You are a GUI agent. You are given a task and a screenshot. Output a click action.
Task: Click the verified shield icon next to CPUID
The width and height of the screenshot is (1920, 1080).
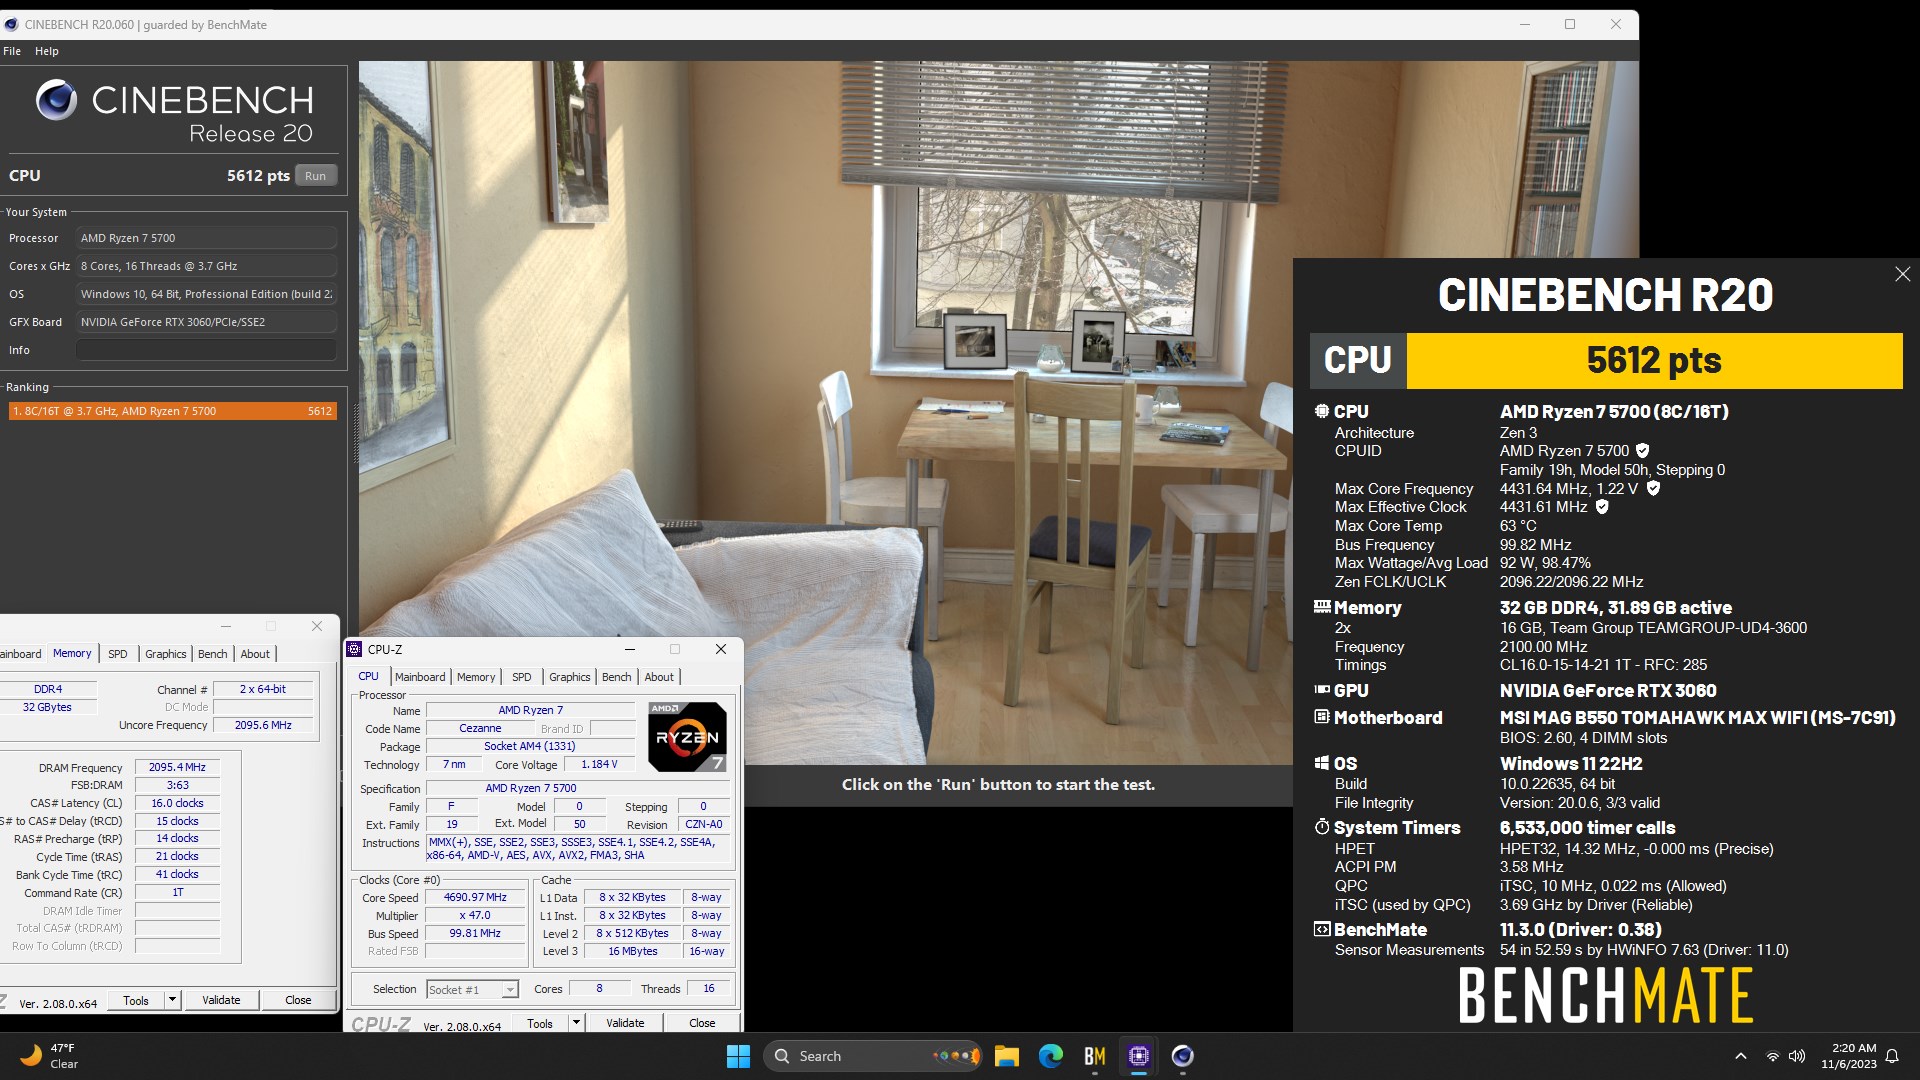1642,451
